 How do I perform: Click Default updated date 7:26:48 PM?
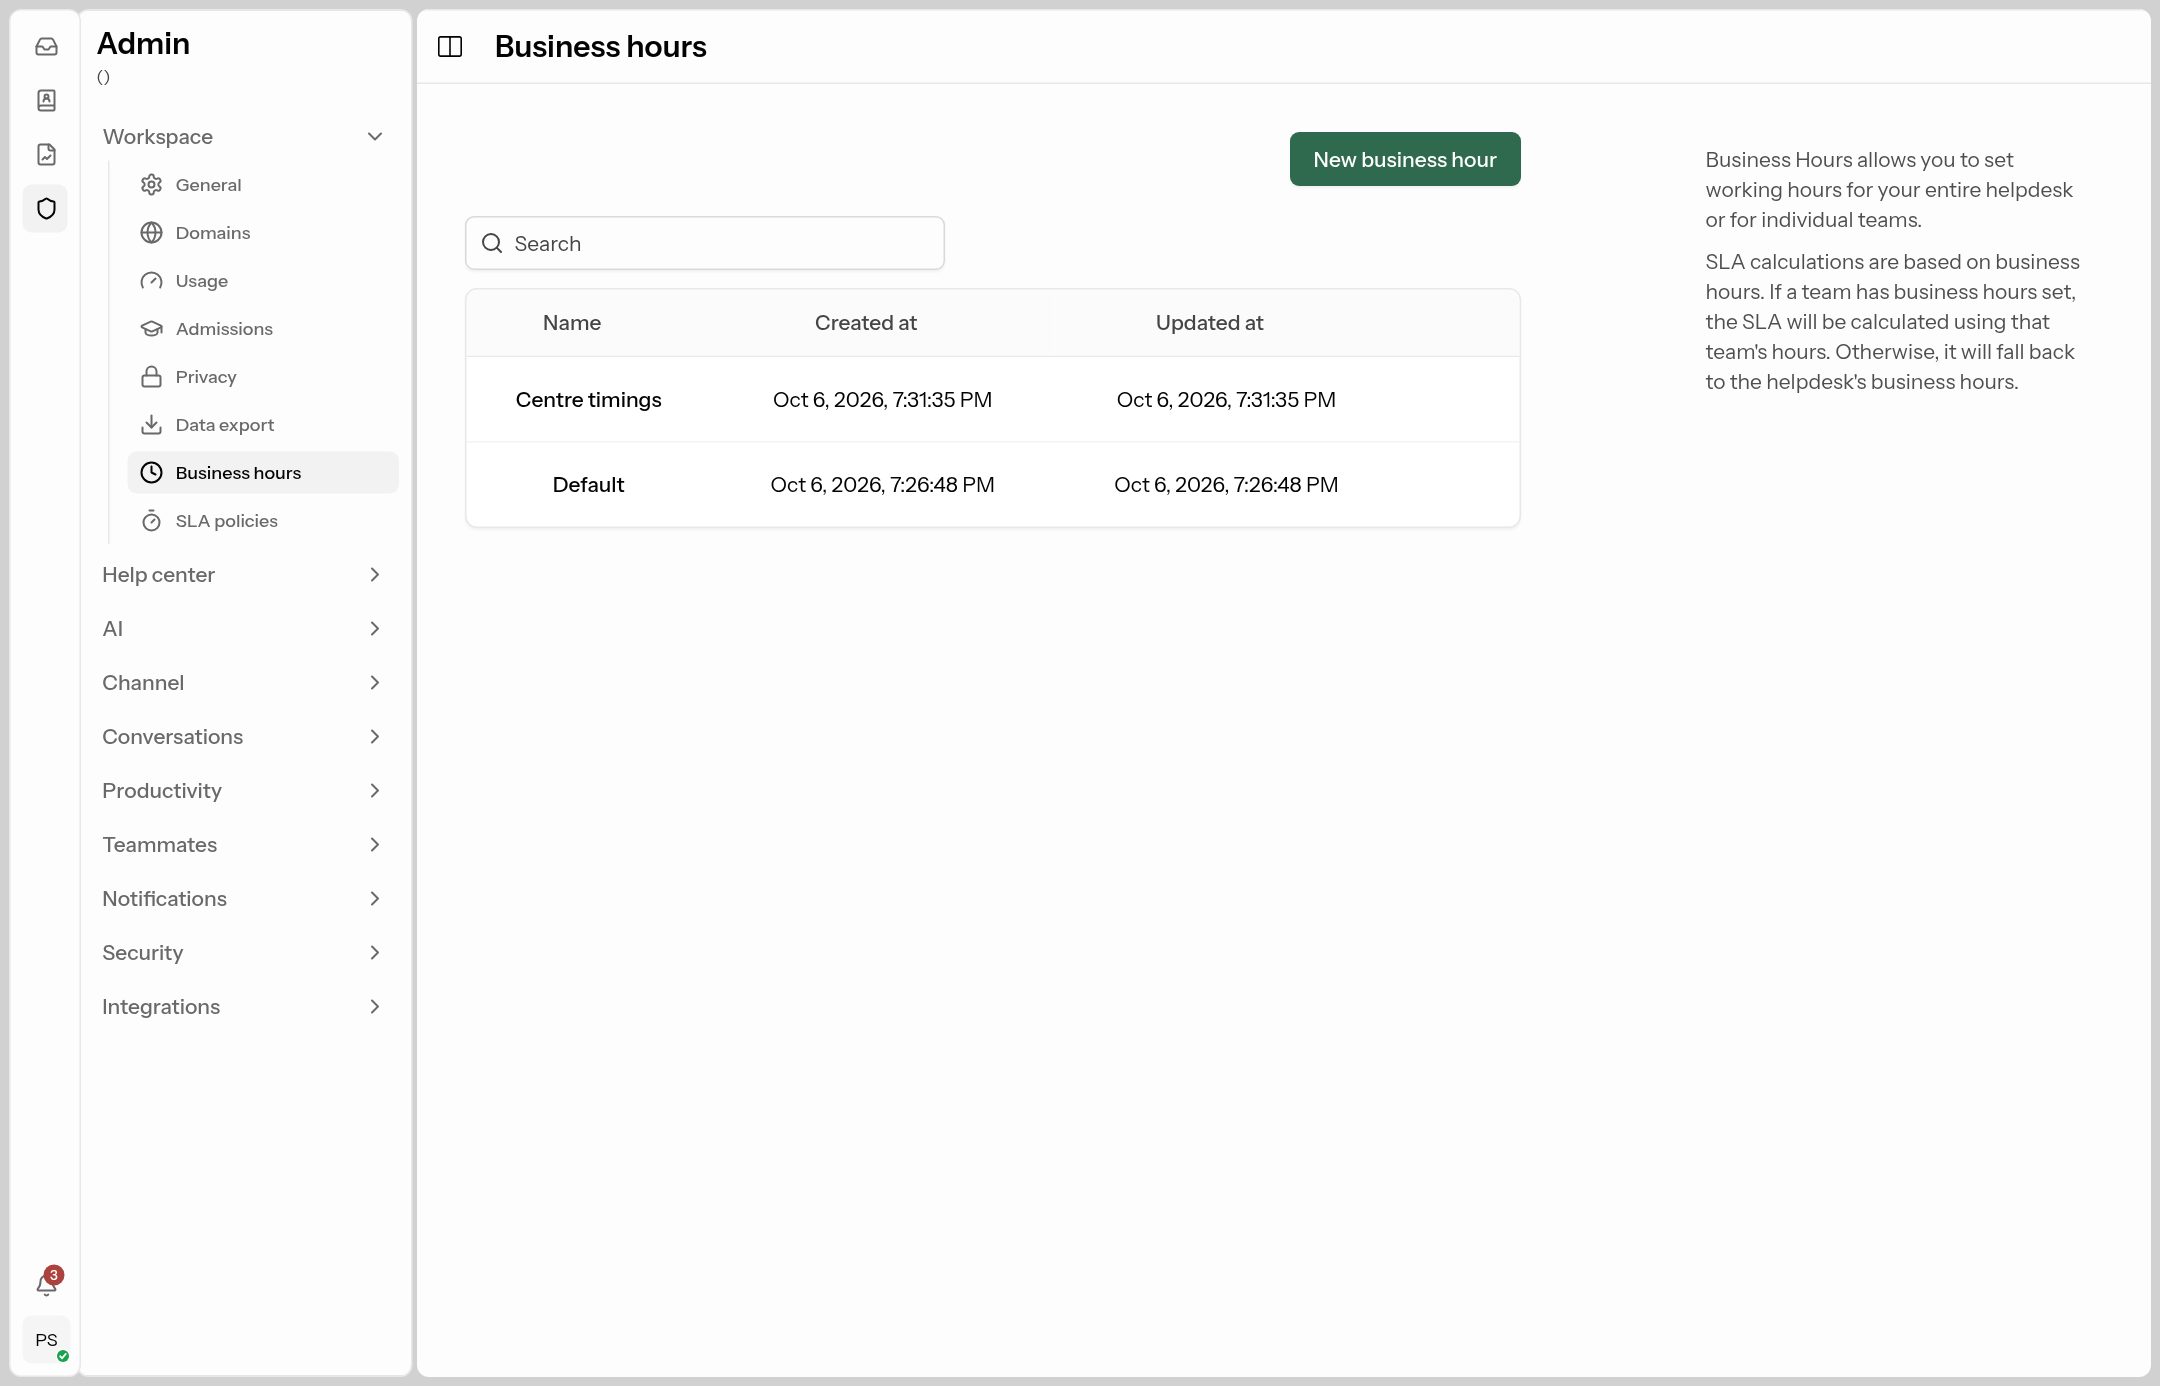click(x=1226, y=484)
